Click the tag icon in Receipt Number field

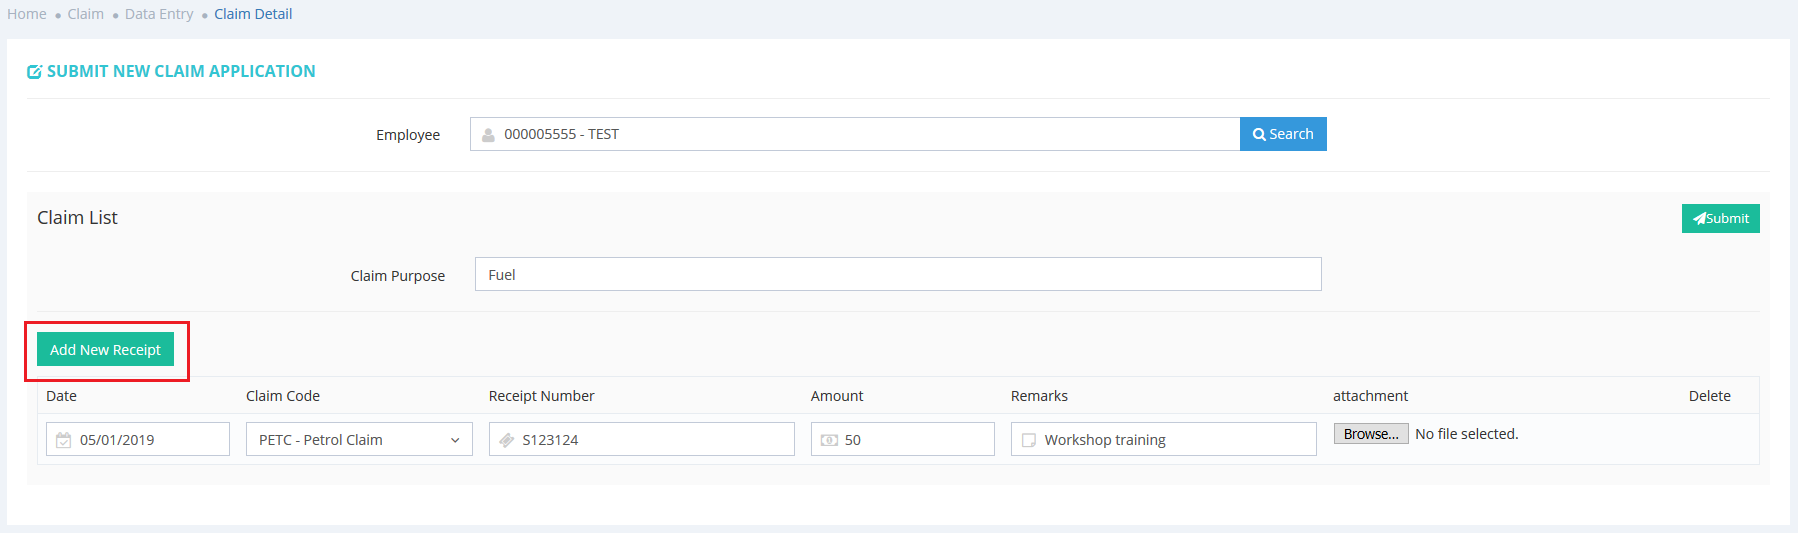click(x=507, y=440)
